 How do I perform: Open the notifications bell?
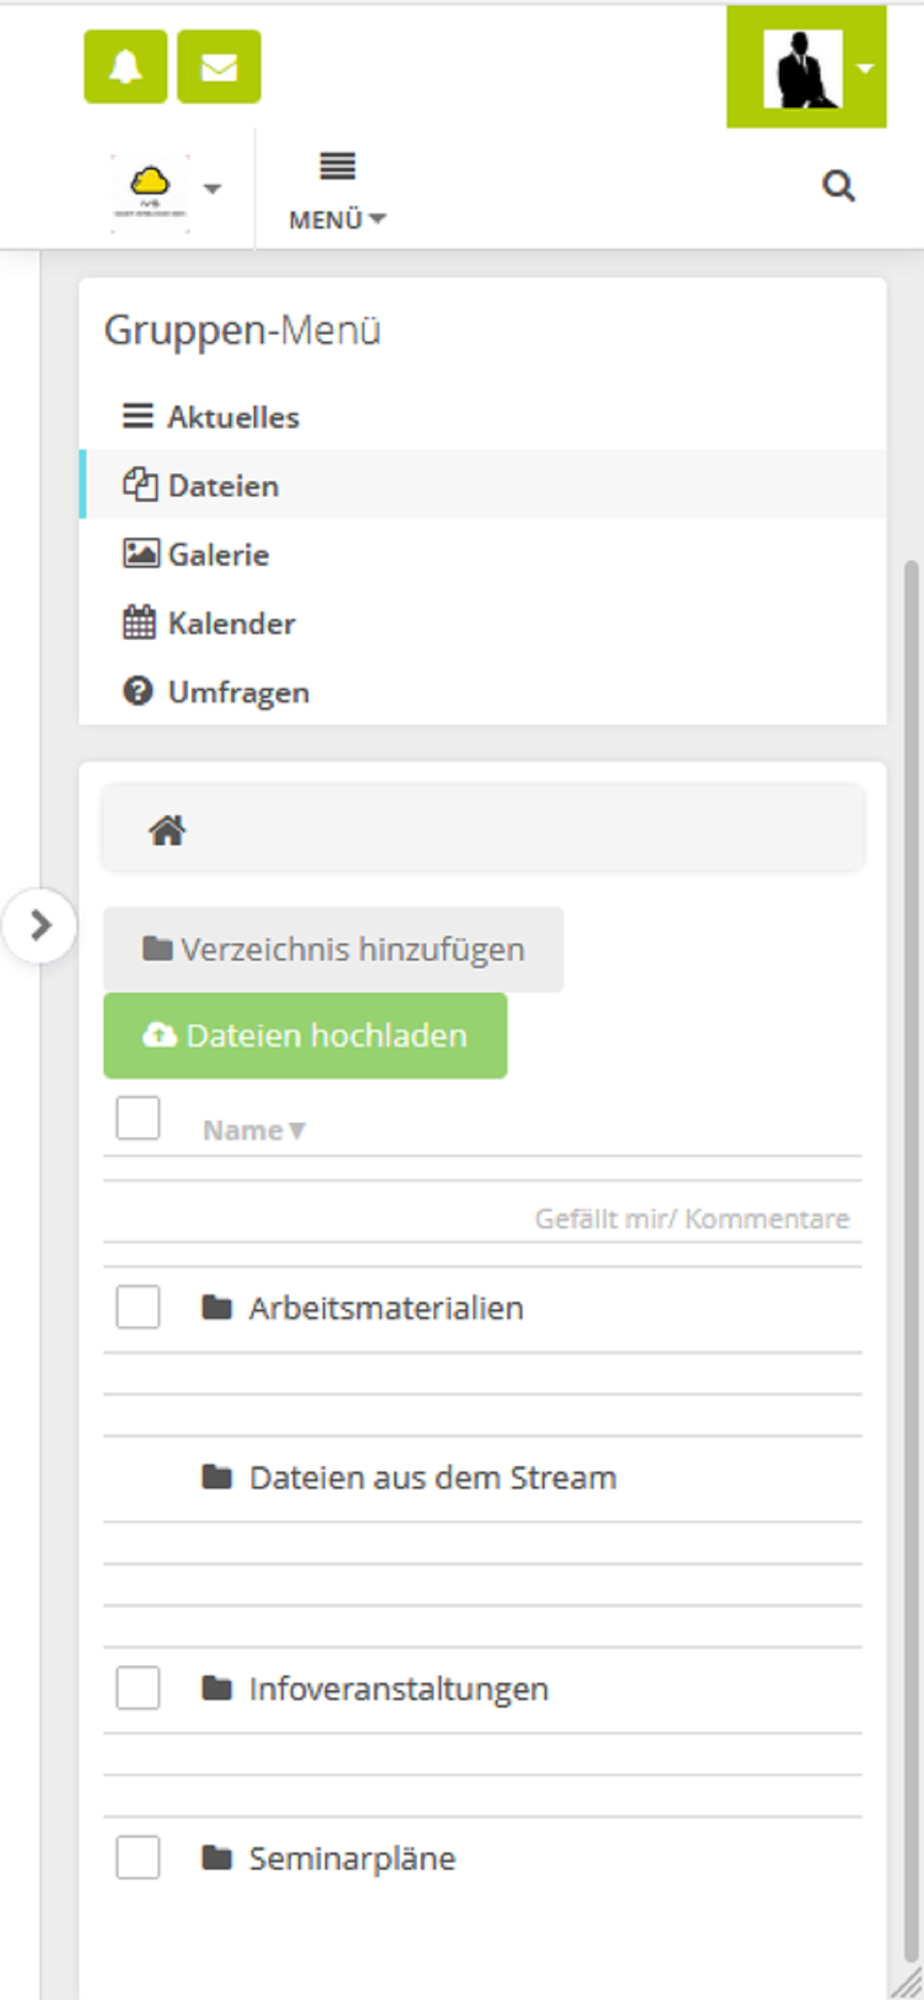pos(125,67)
